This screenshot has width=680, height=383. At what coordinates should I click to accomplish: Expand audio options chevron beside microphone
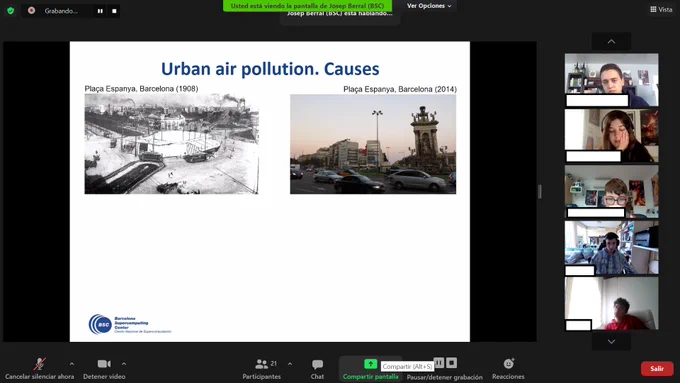(x=72, y=363)
